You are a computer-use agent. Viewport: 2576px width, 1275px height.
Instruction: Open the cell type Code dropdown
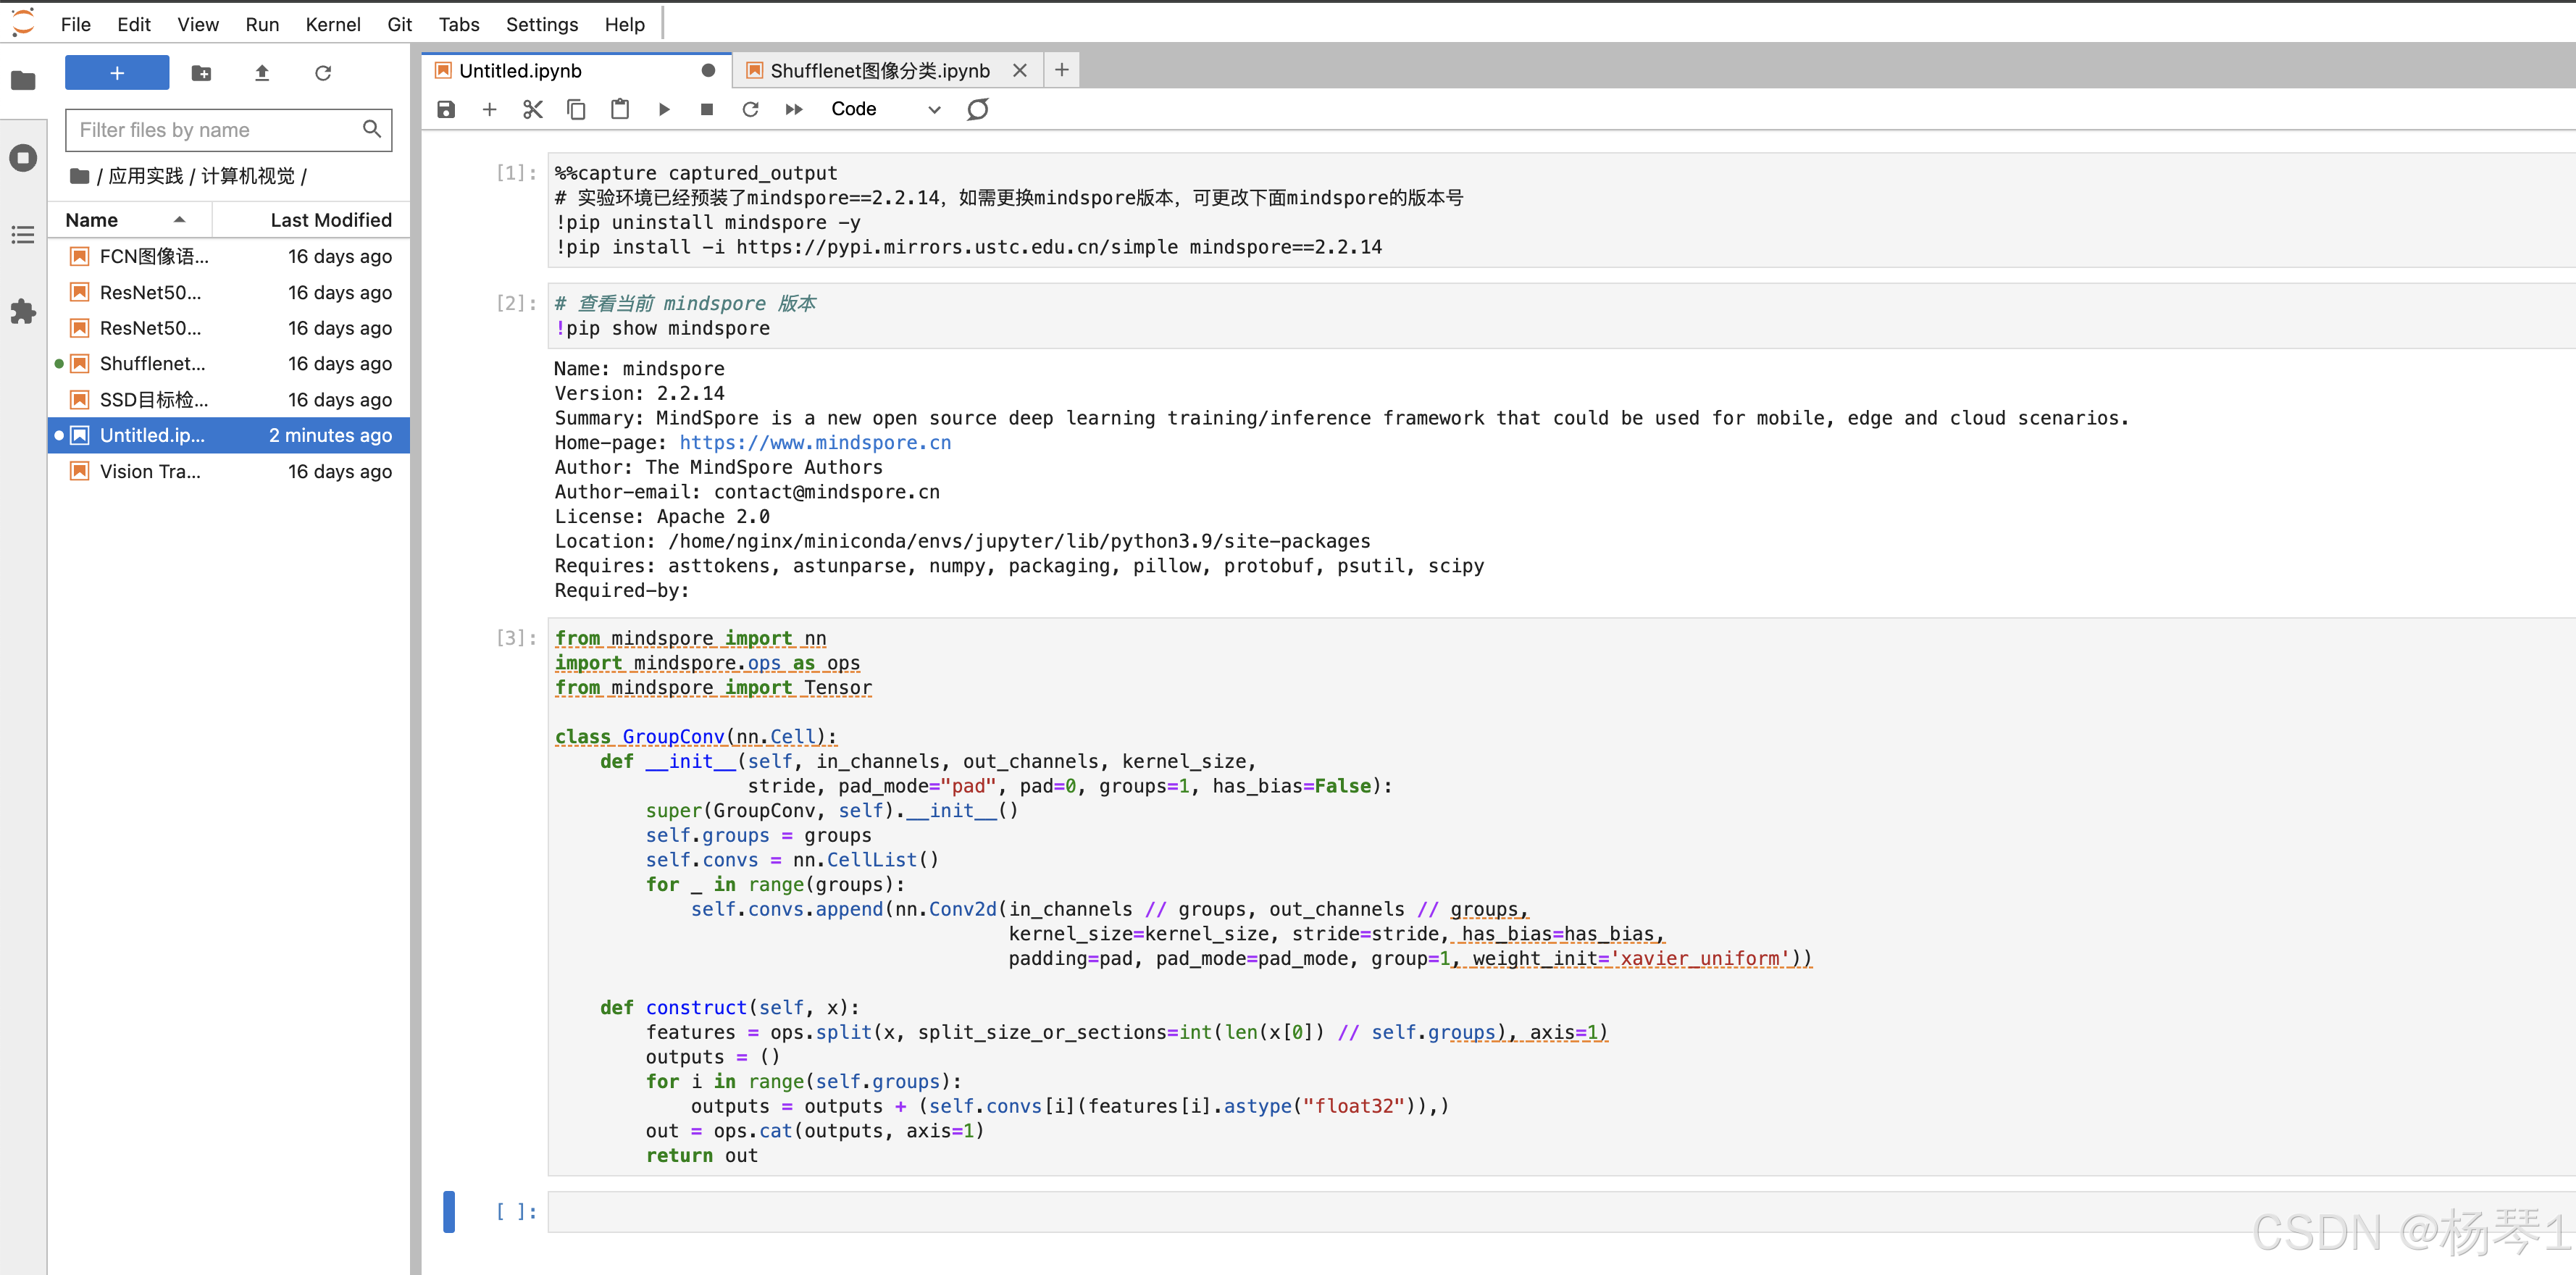pos(884,109)
